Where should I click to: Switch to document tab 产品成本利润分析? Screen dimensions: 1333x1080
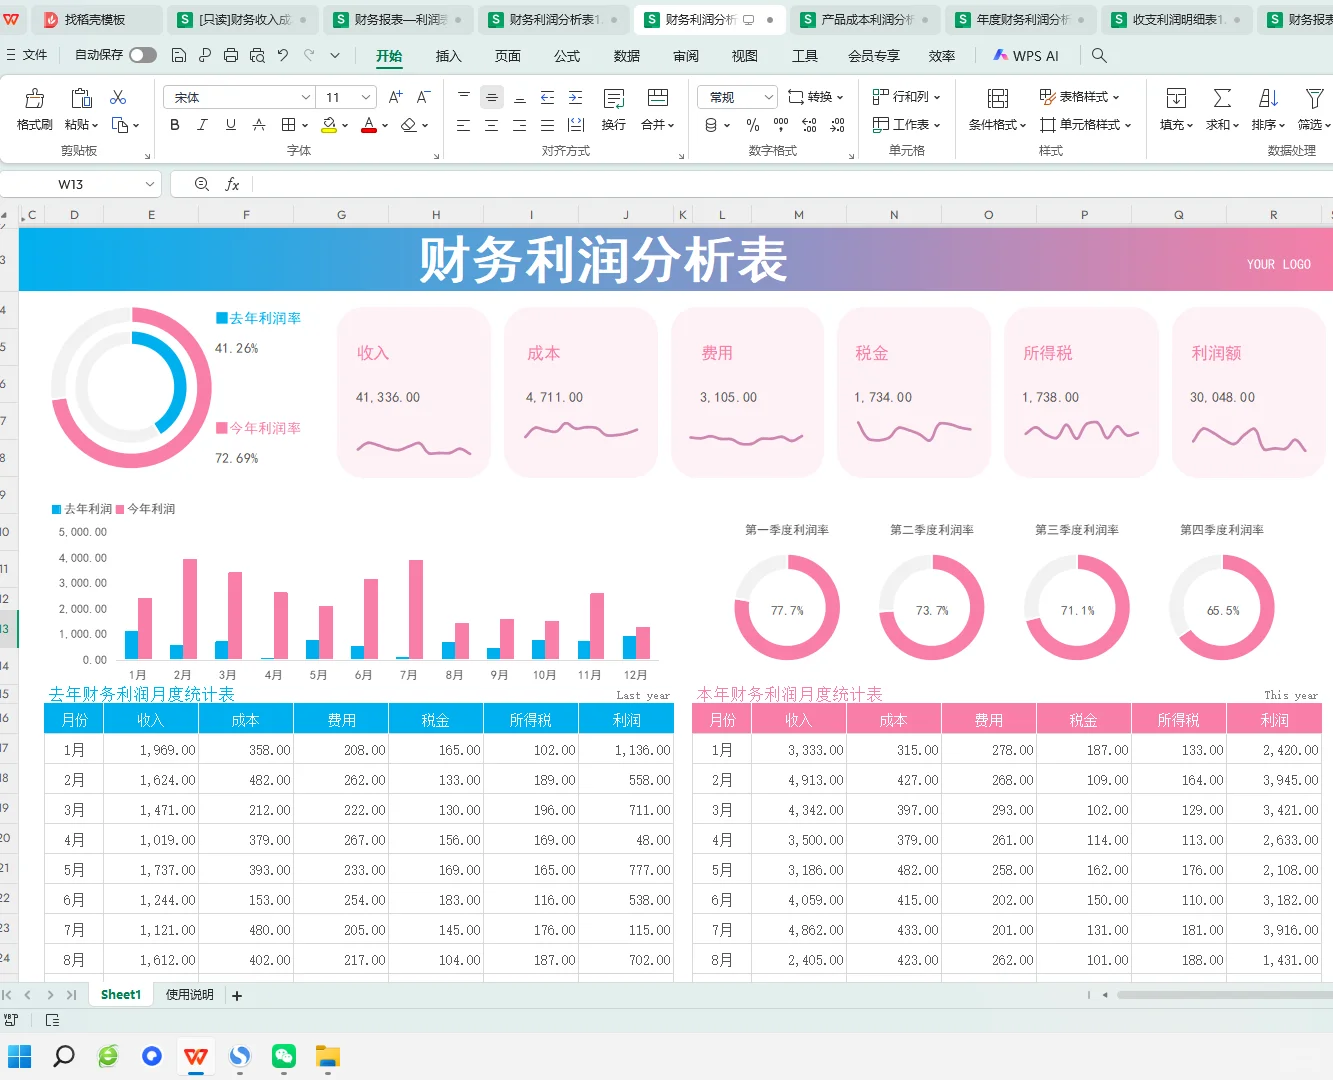tap(868, 19)
